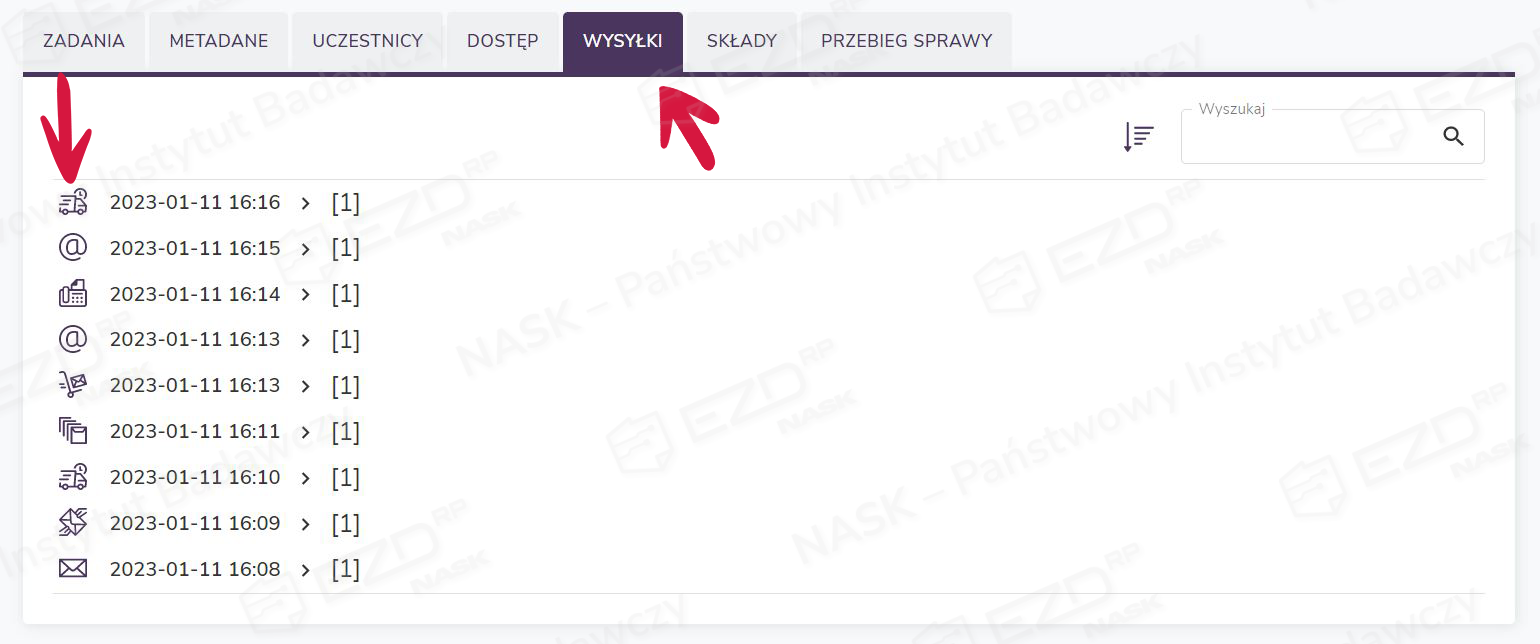This screenshot has height=644, width=1540.
Task: Click the magnifier search icon
Action: 1453,137
